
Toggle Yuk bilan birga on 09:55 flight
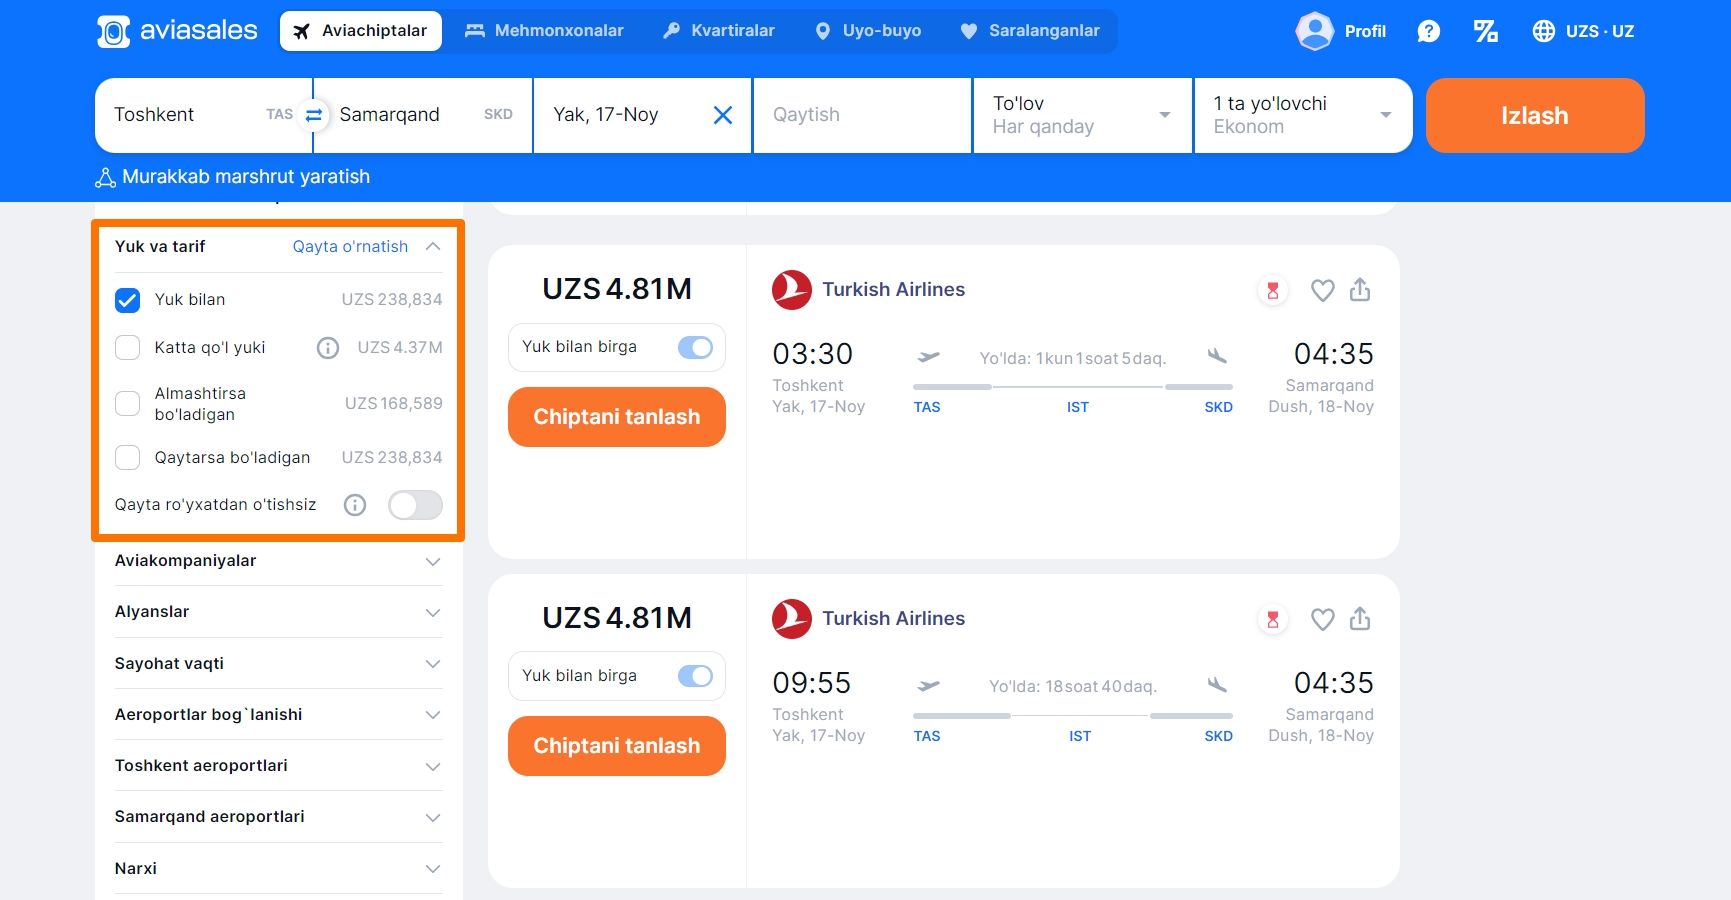tap(695, 676)
